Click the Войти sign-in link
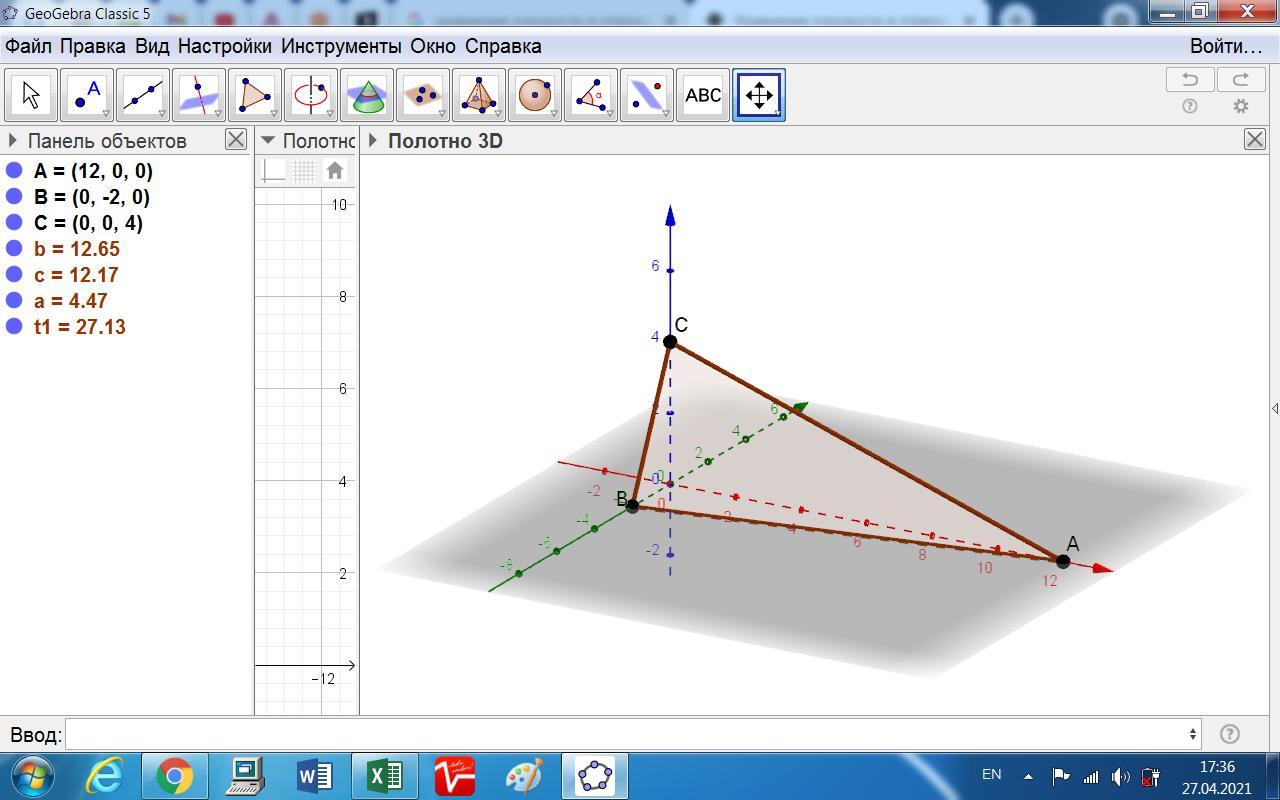Screen dimensions: 1280x800 1225,46
